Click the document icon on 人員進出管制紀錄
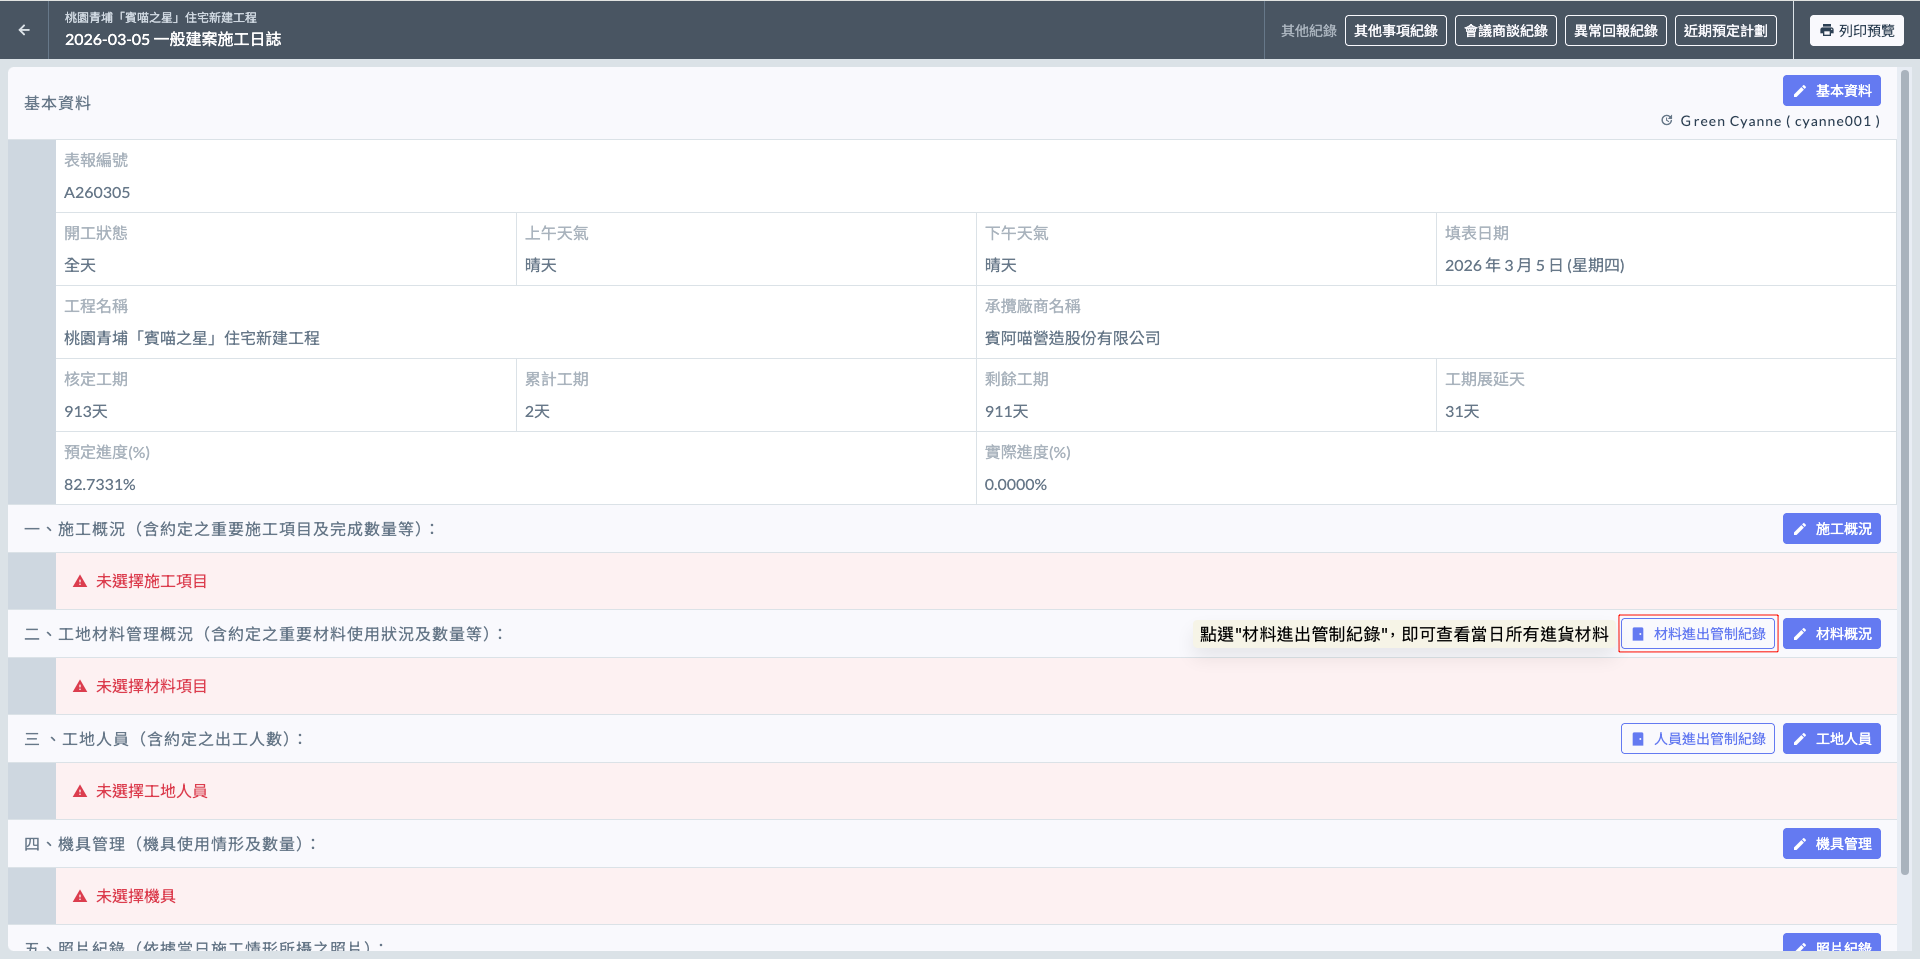1920x959 pixels. 1638,739
